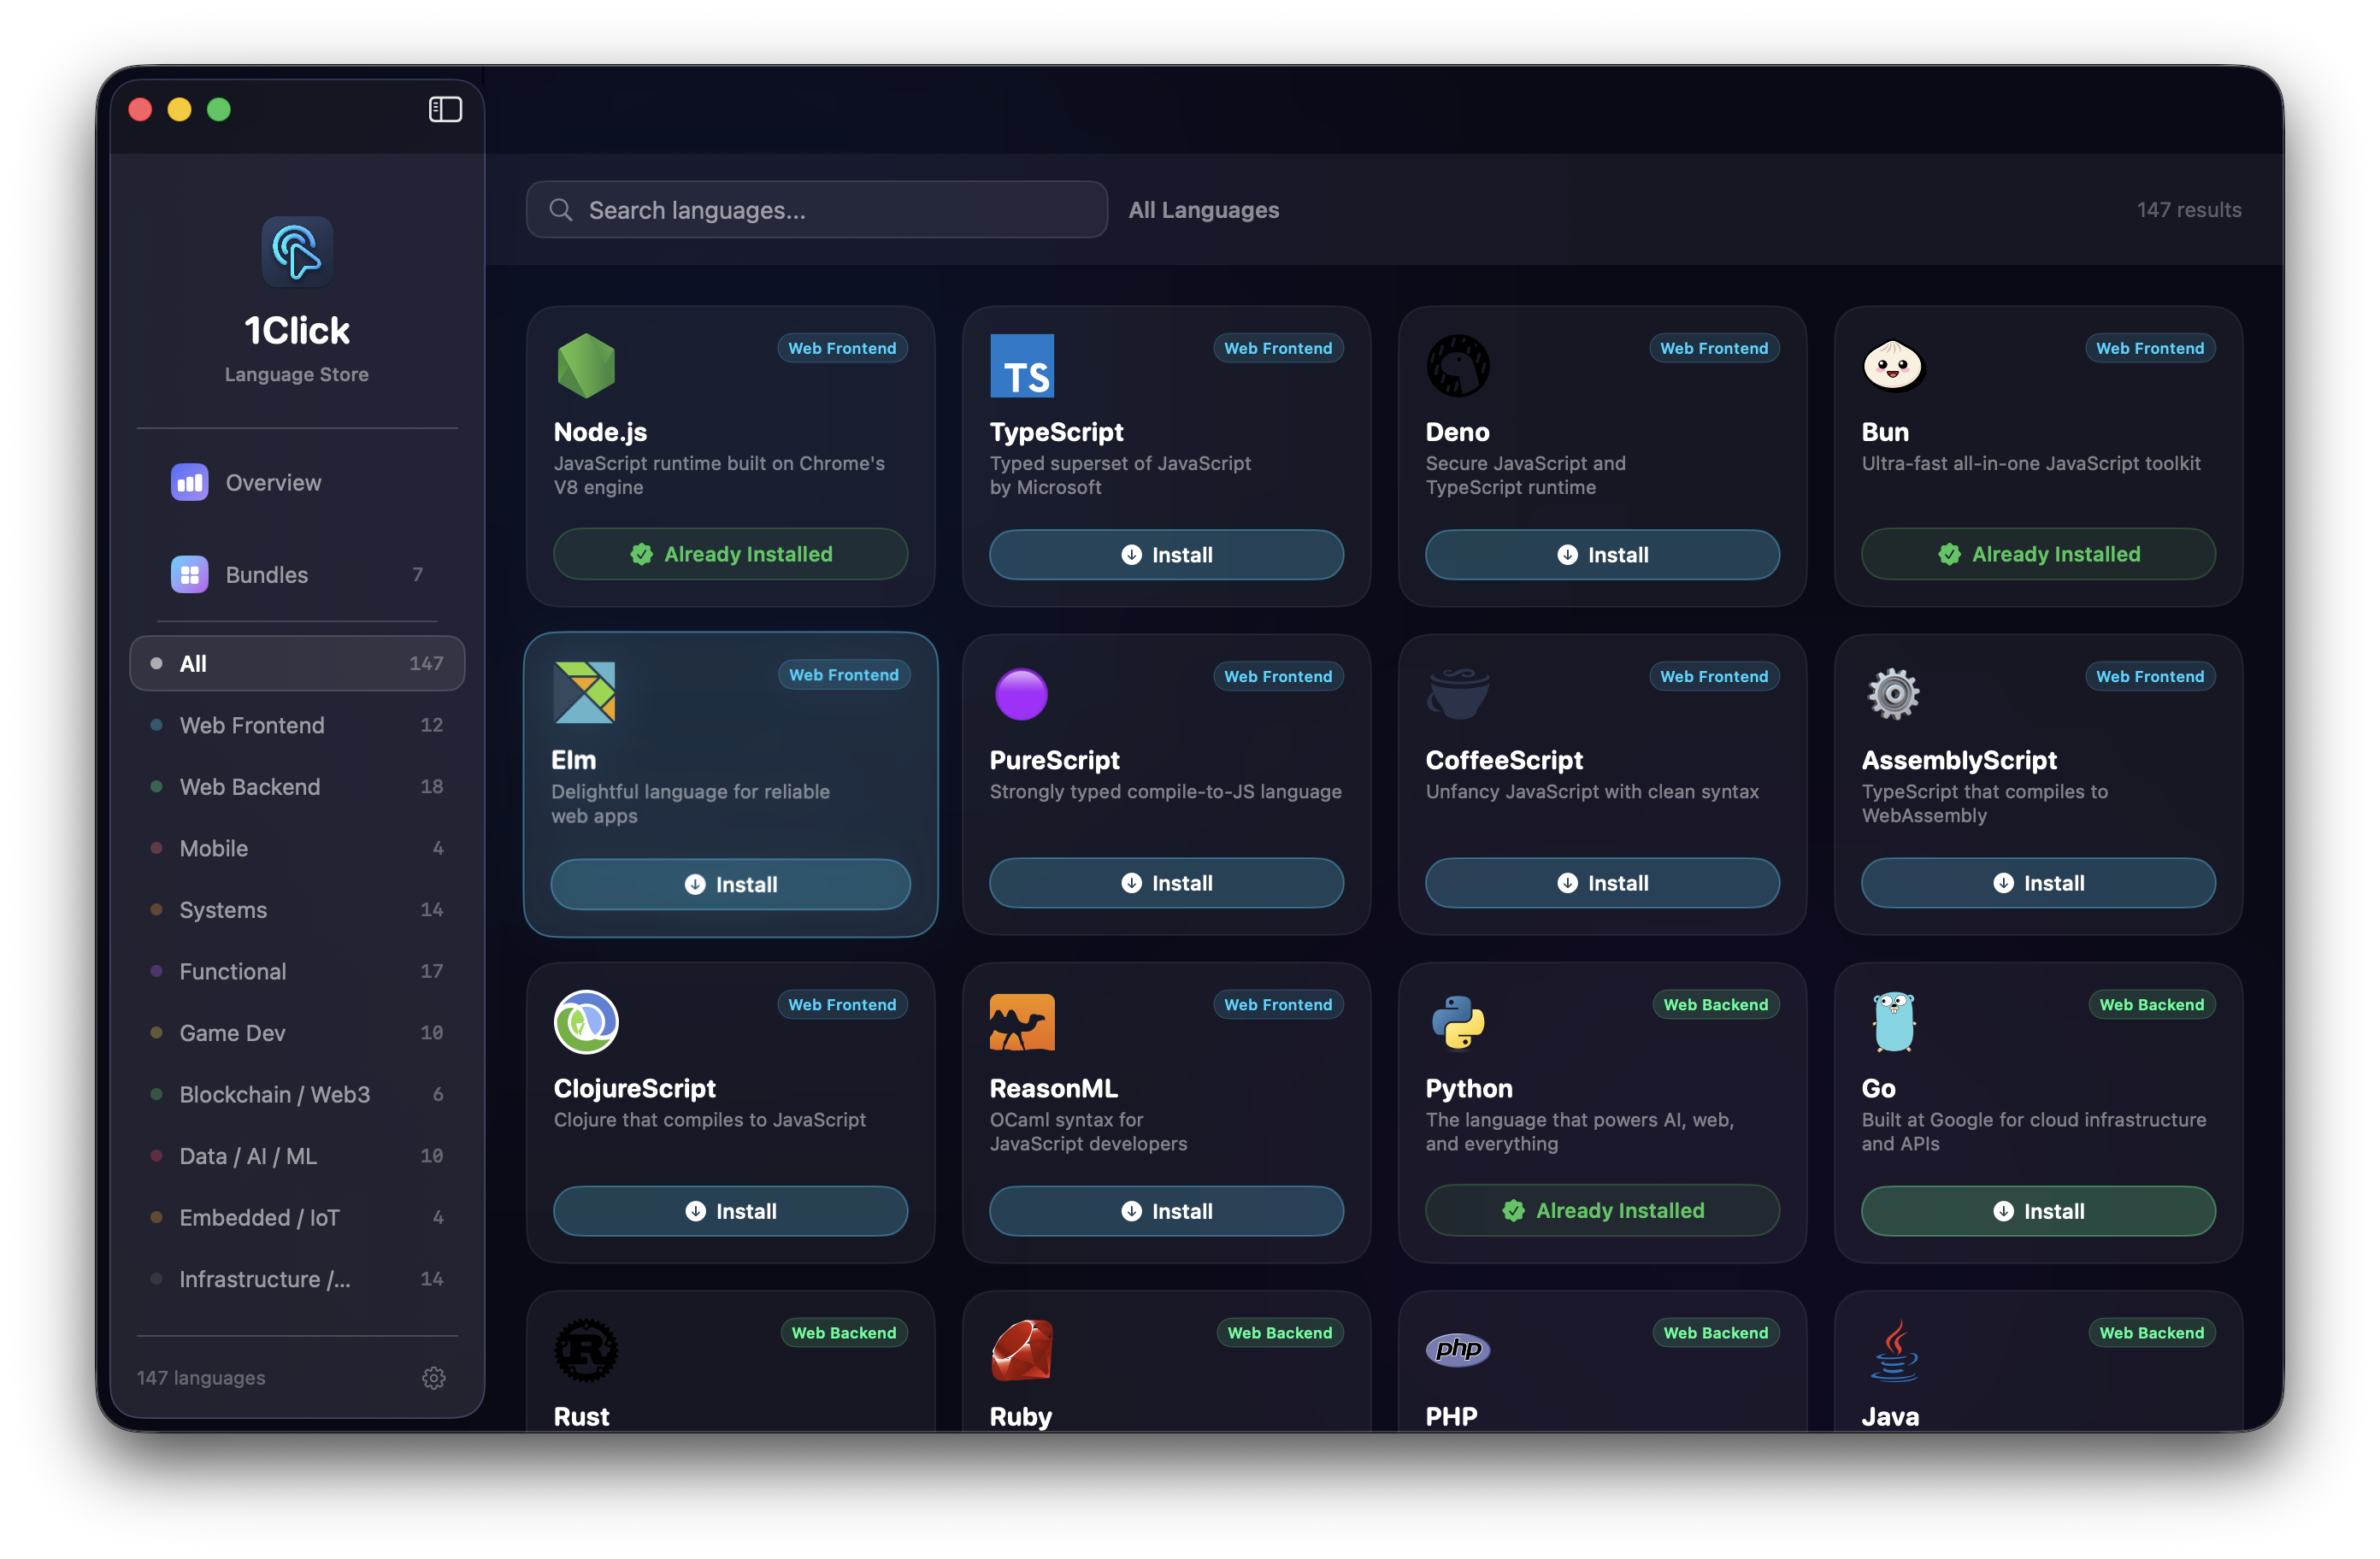
Task: Click the TypeScript TS logo
Action: 1022,366
